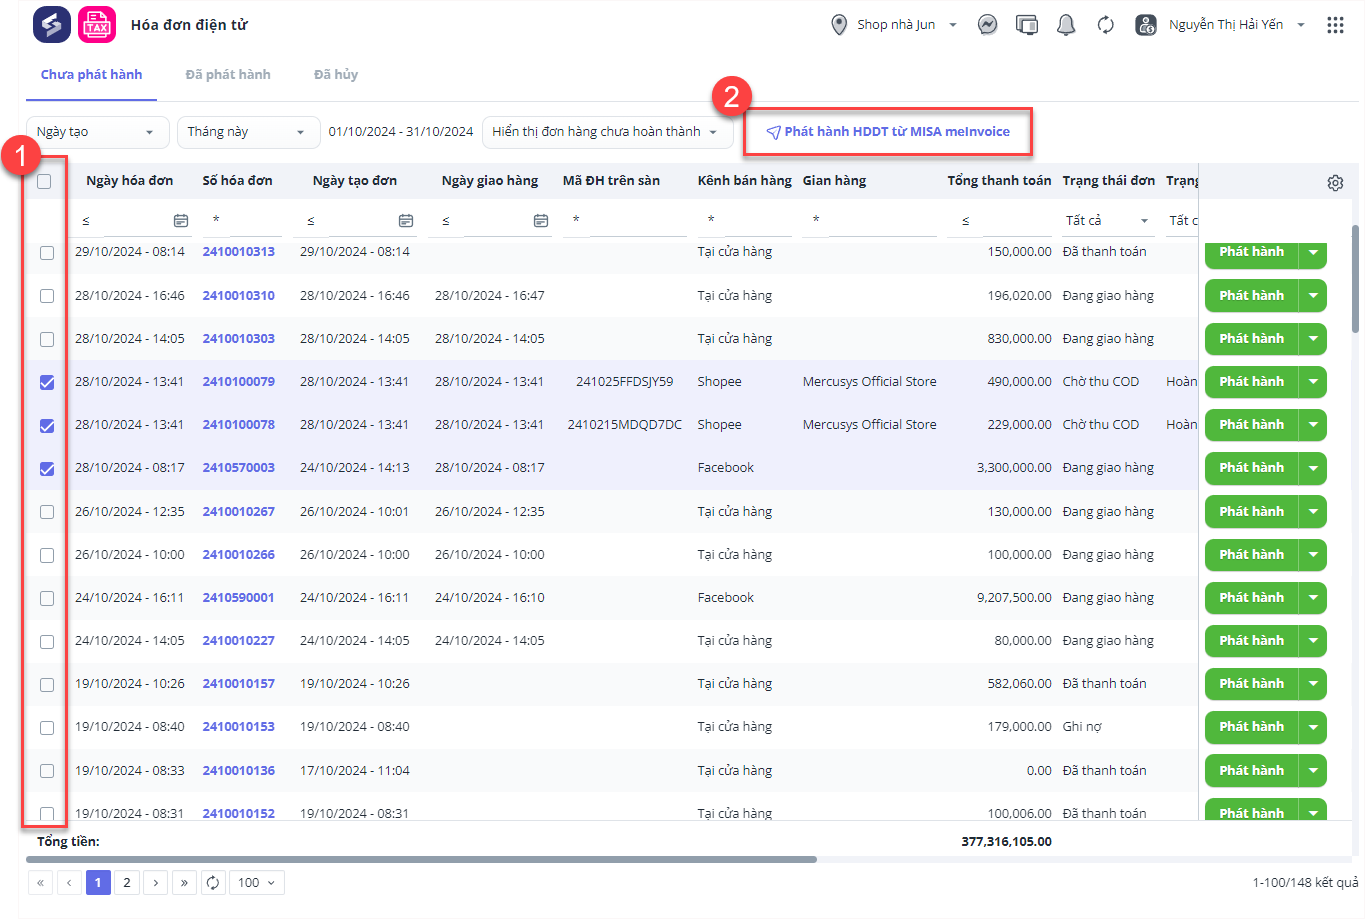Click the sync refresh icon in header
The width and height of the screenshot is (1365, 919).
pos(1105,25)
